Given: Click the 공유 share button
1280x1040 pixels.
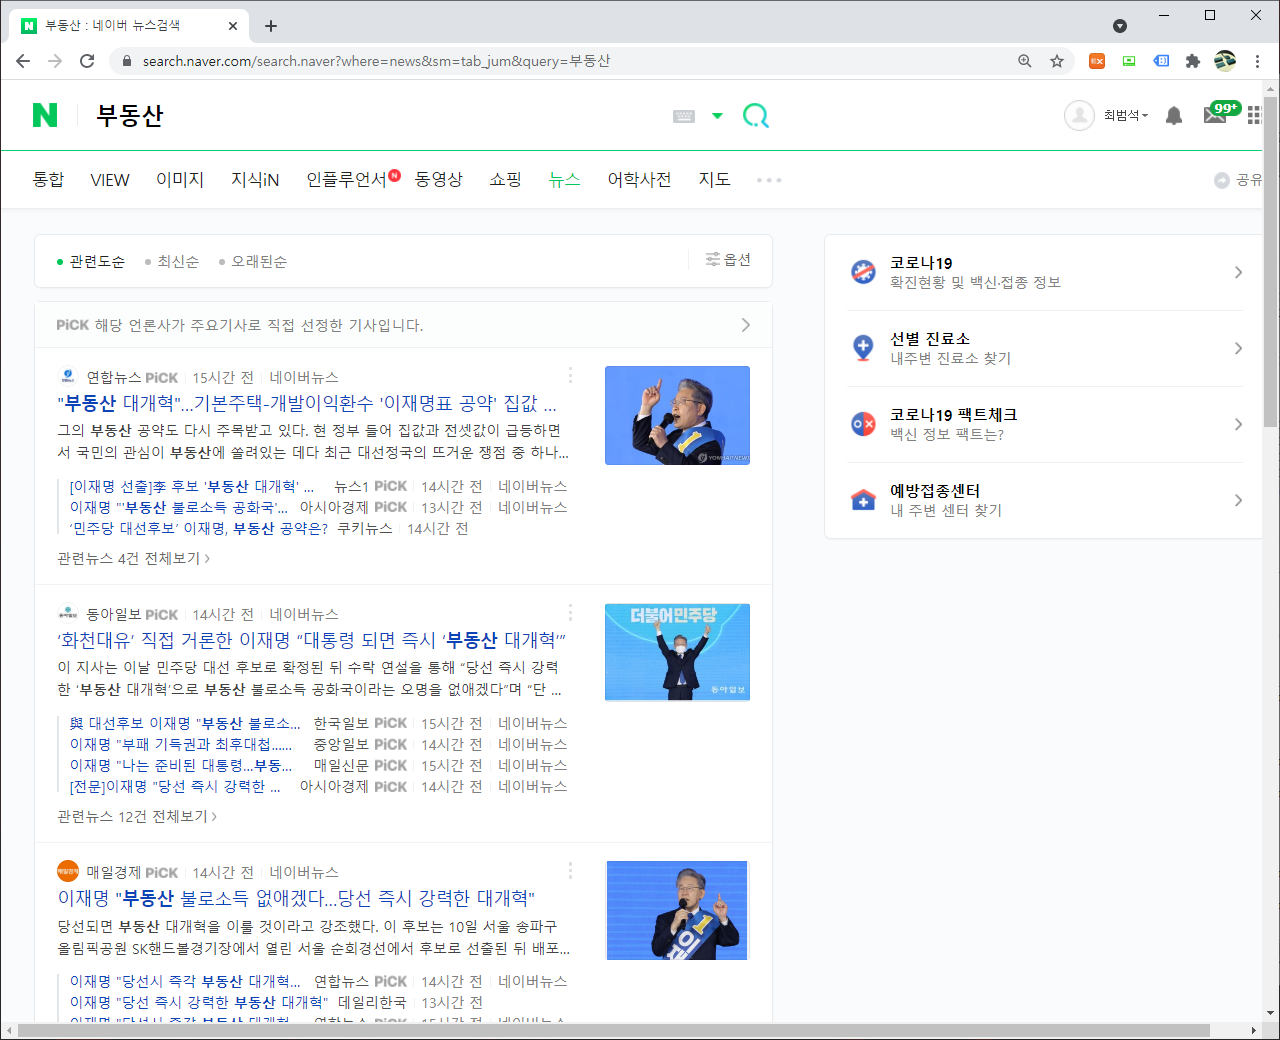Looking at the screenshot, I should (x=1238, y=180).
